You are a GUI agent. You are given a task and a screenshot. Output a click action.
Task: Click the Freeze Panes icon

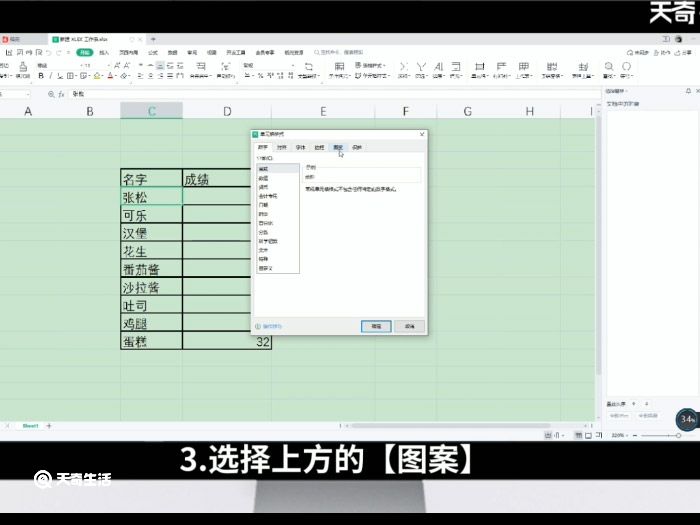coord(552,67)
